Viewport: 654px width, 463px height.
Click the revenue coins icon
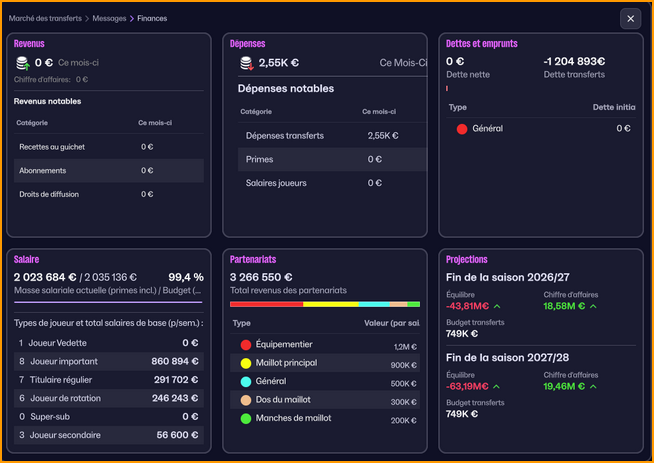click(x=22, y=63)
